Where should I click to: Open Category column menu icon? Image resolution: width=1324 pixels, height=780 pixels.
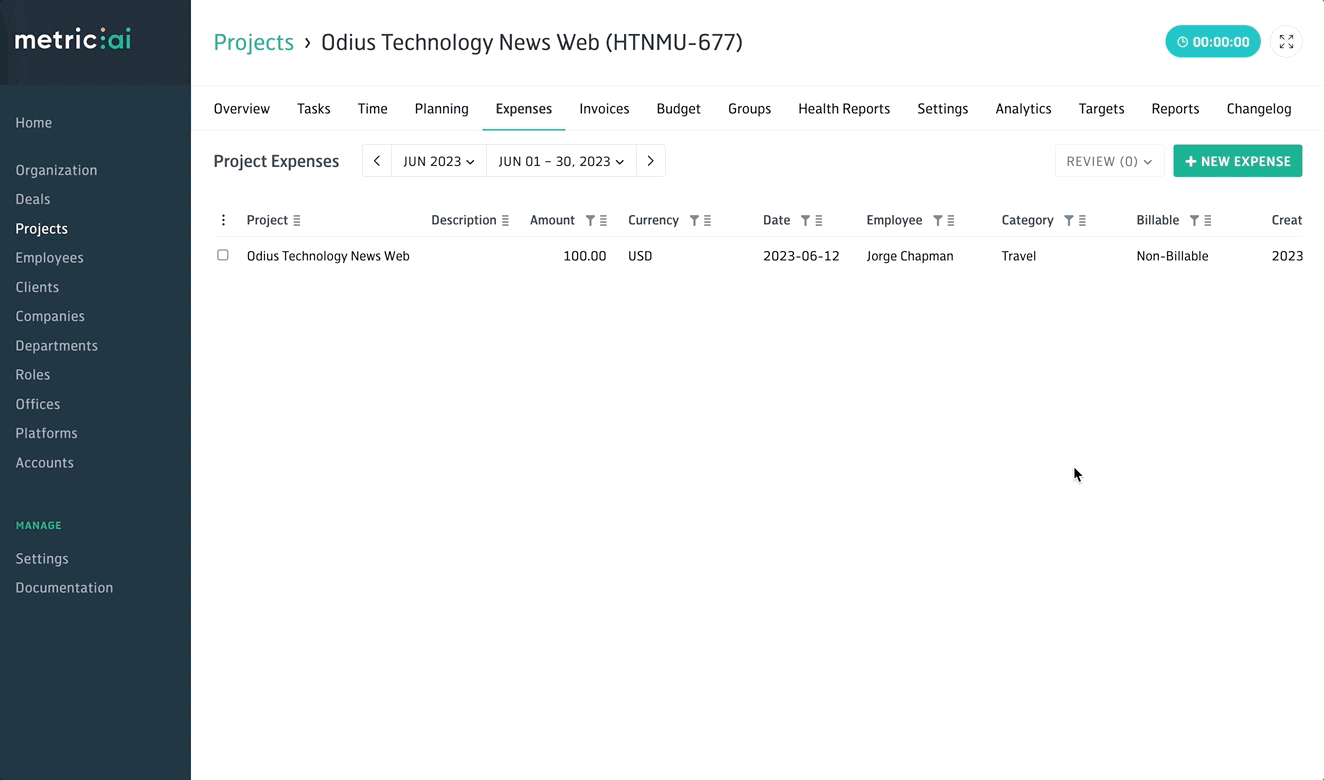pyautogui.click(x=1082, y=221)
